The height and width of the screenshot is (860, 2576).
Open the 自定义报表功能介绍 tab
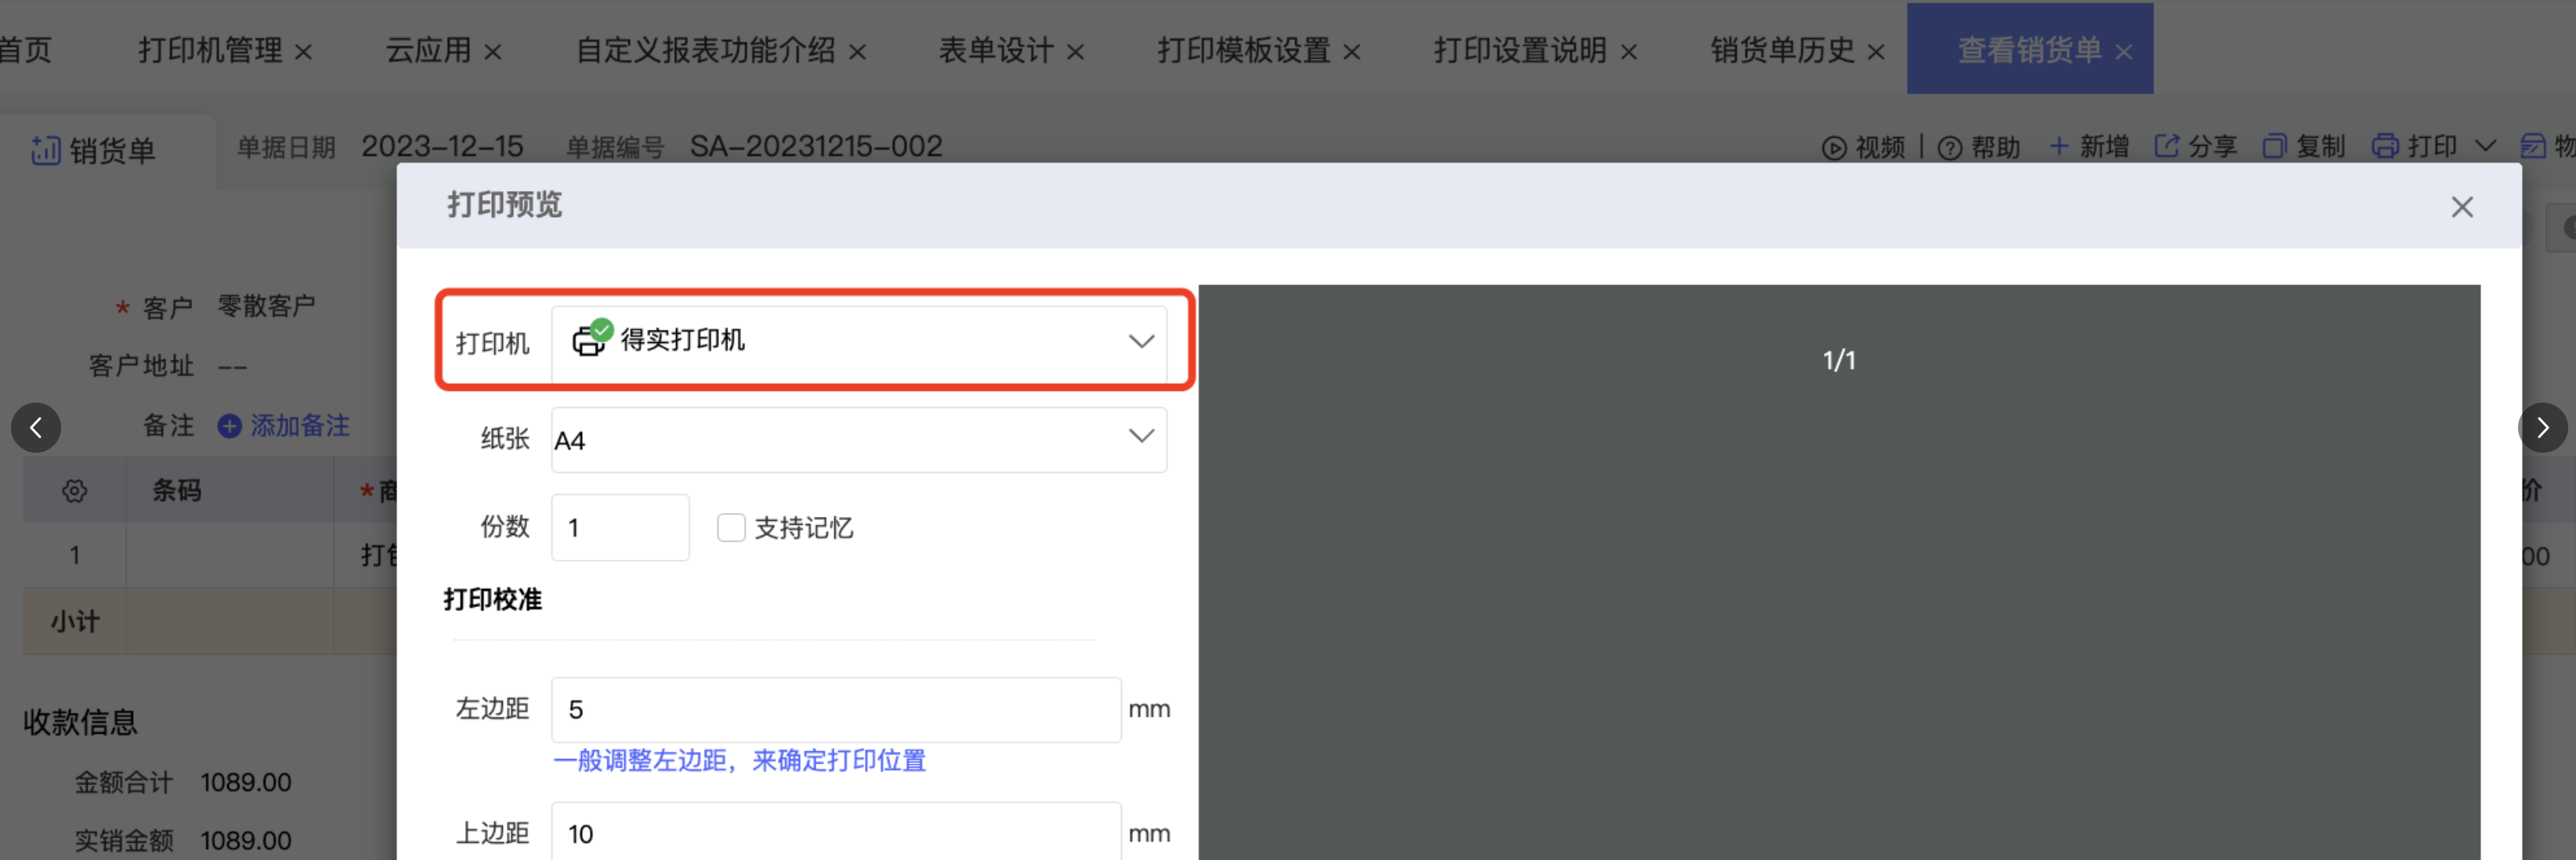[706, 50]
